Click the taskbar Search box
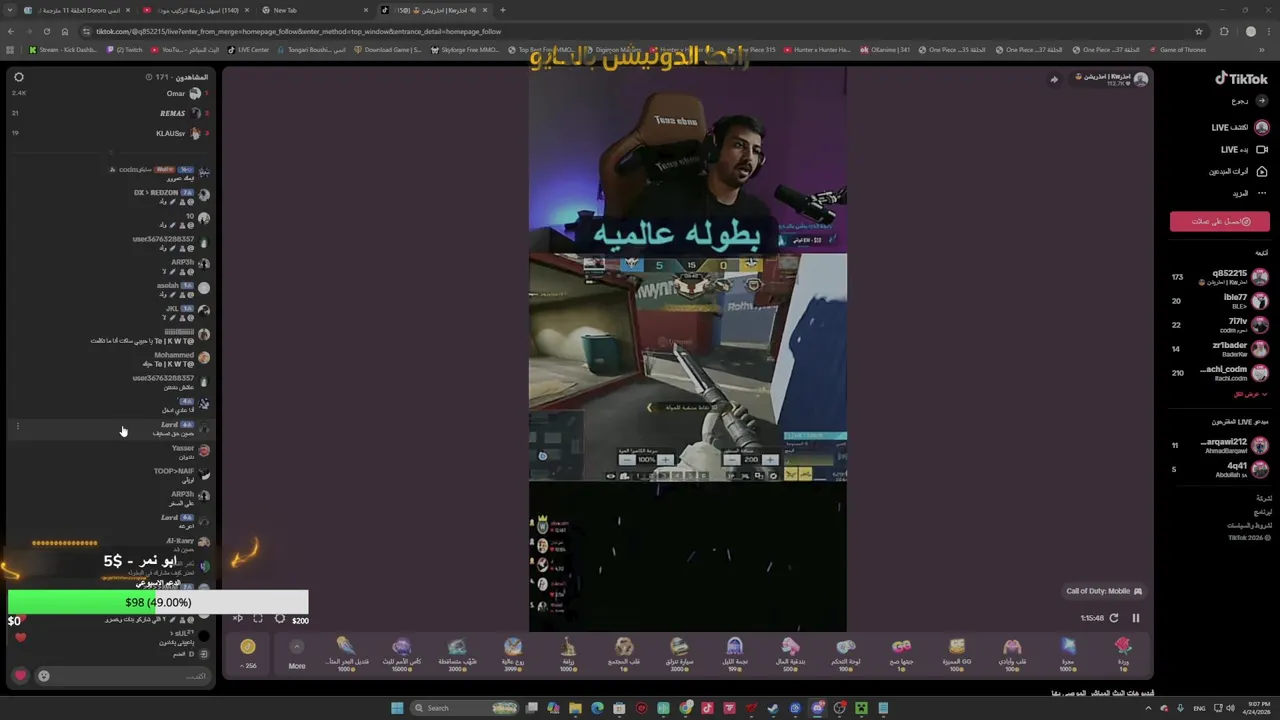This screenshot has height=720, width=1280. [466, 708]
